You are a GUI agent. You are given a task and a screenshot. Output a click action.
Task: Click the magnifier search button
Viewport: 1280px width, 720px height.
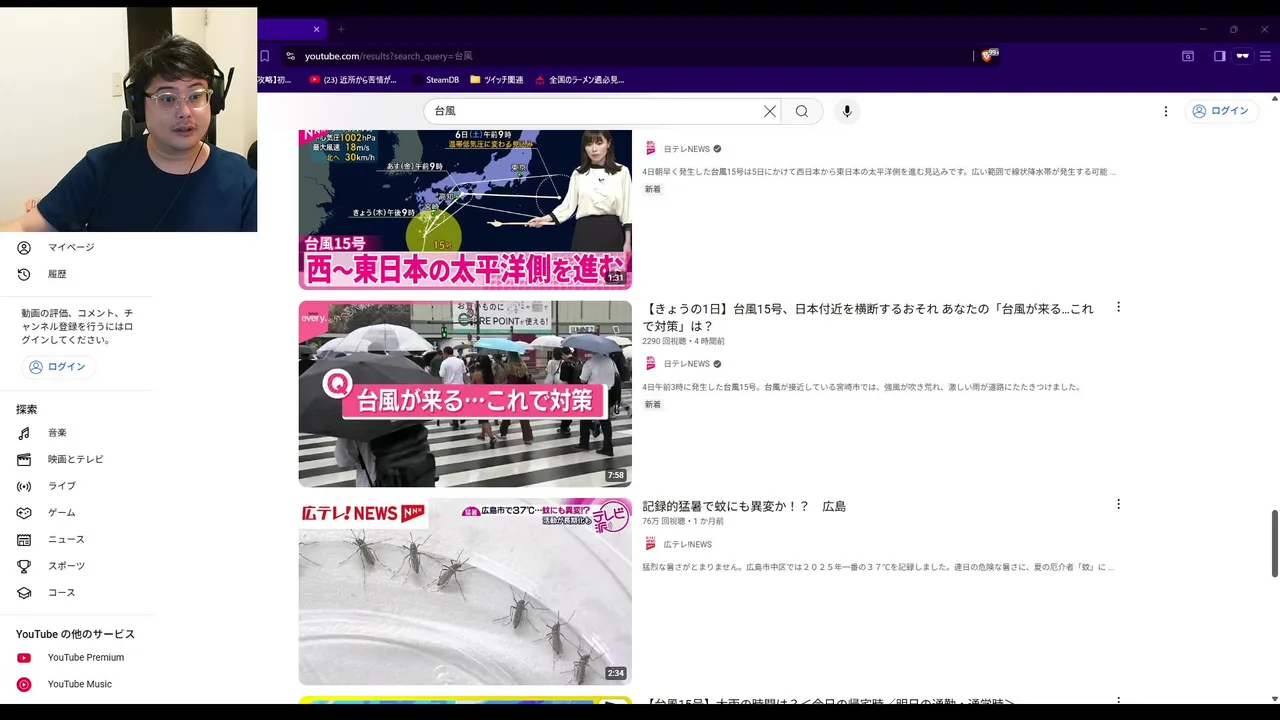click(x=802, y=111)
